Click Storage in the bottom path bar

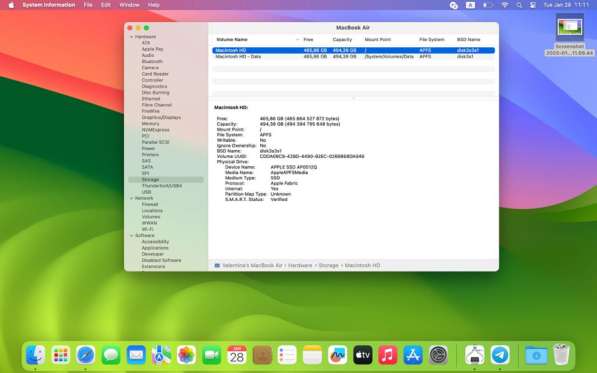(x=328, y=265)
